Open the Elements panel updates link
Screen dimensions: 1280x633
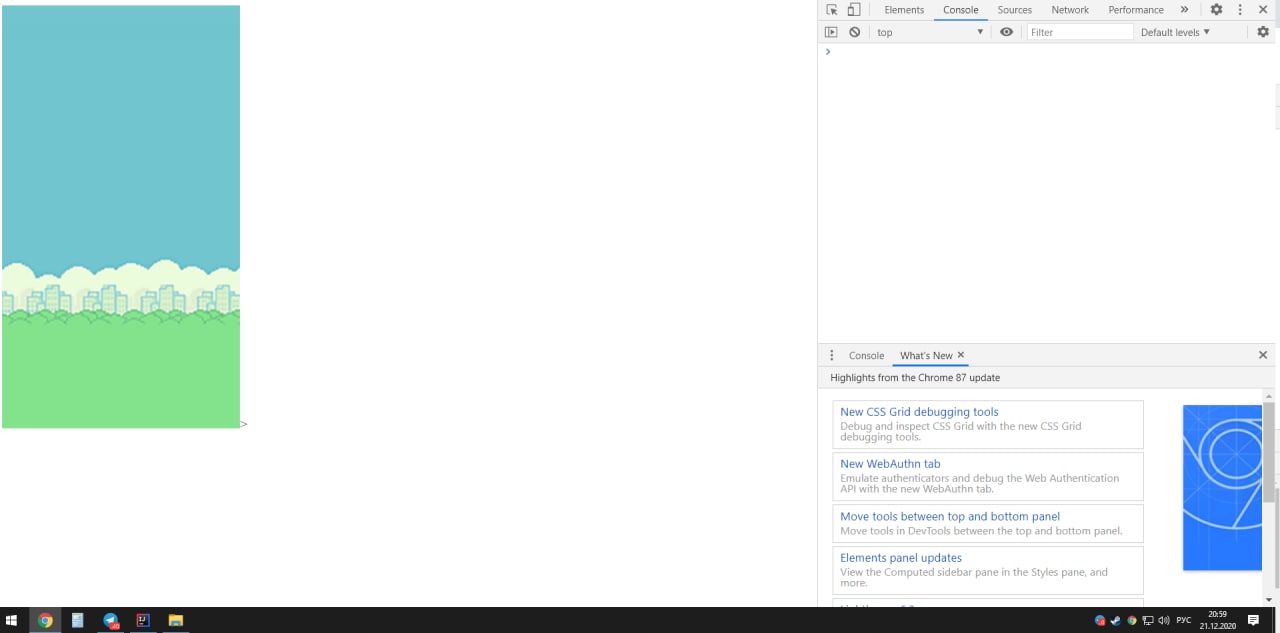click(x=901, y=558)
